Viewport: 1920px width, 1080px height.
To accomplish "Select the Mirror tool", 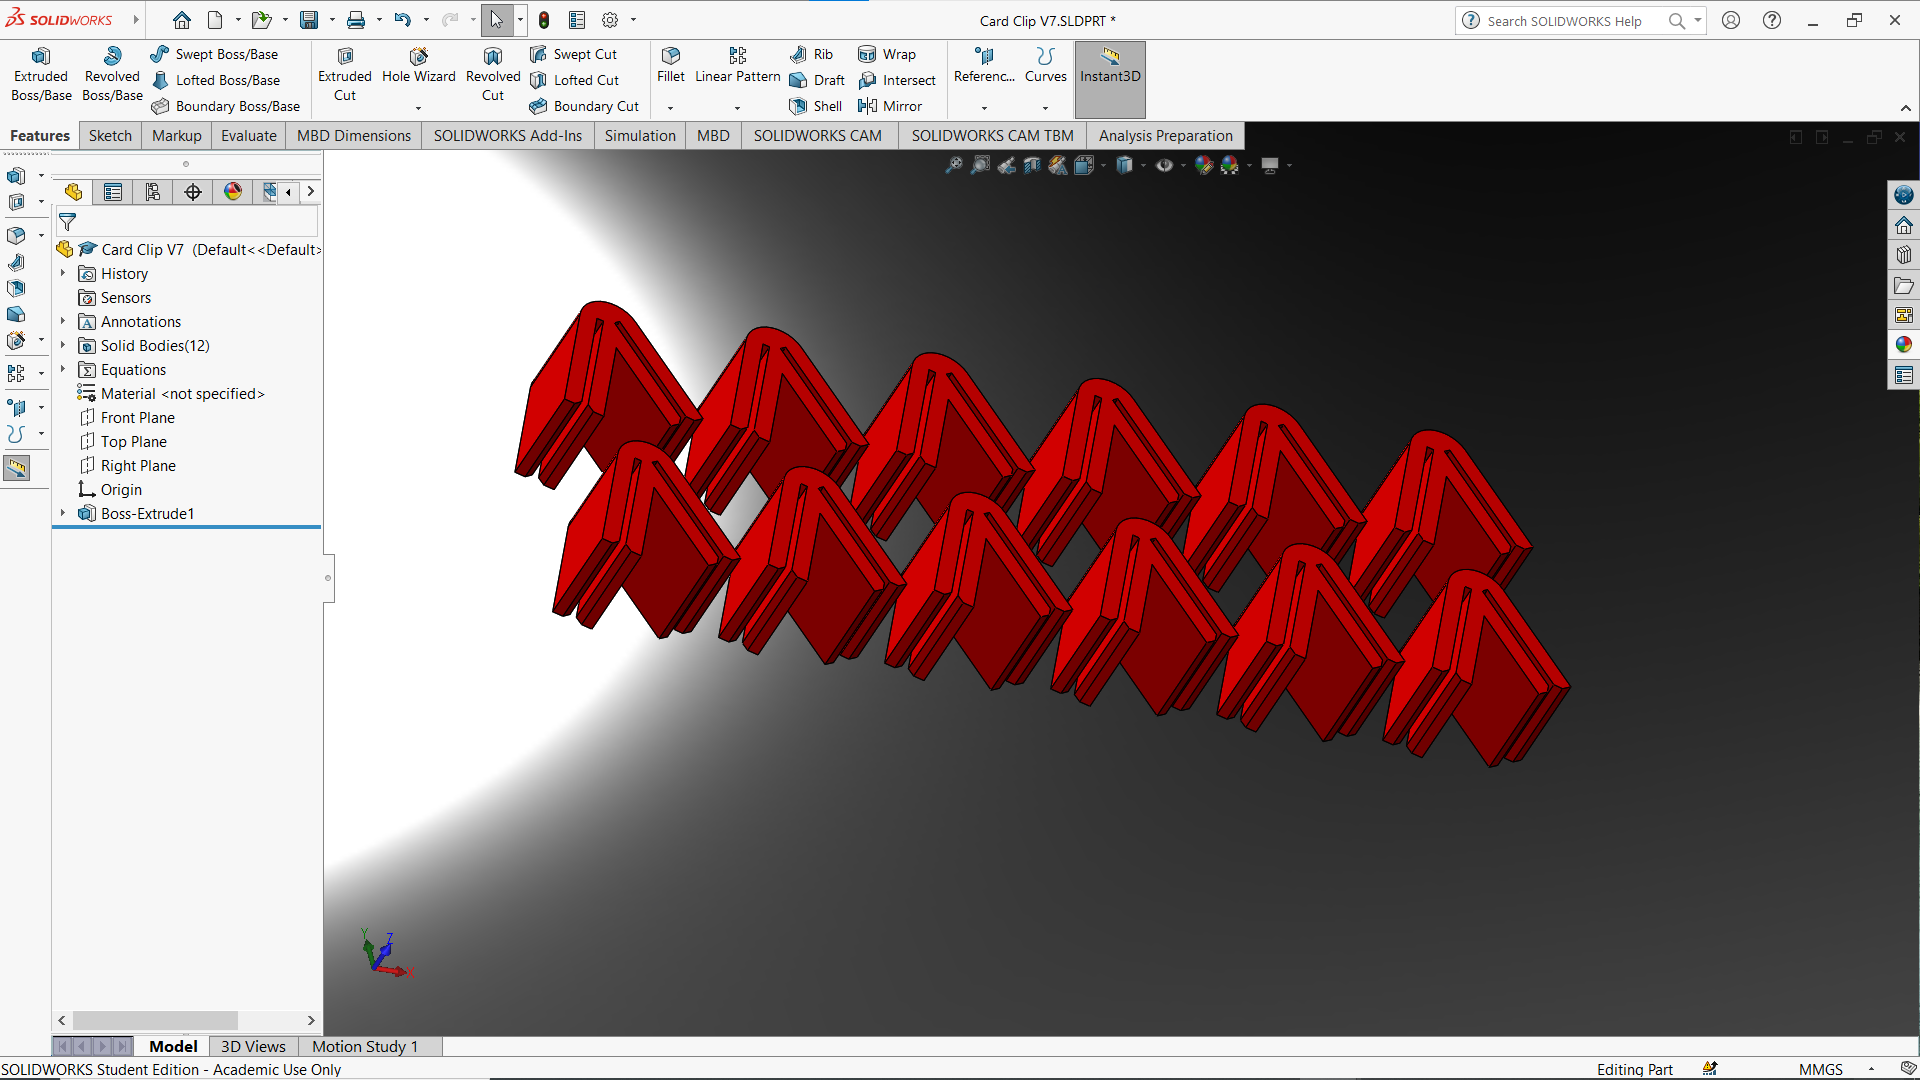I will tap(897, 105).
